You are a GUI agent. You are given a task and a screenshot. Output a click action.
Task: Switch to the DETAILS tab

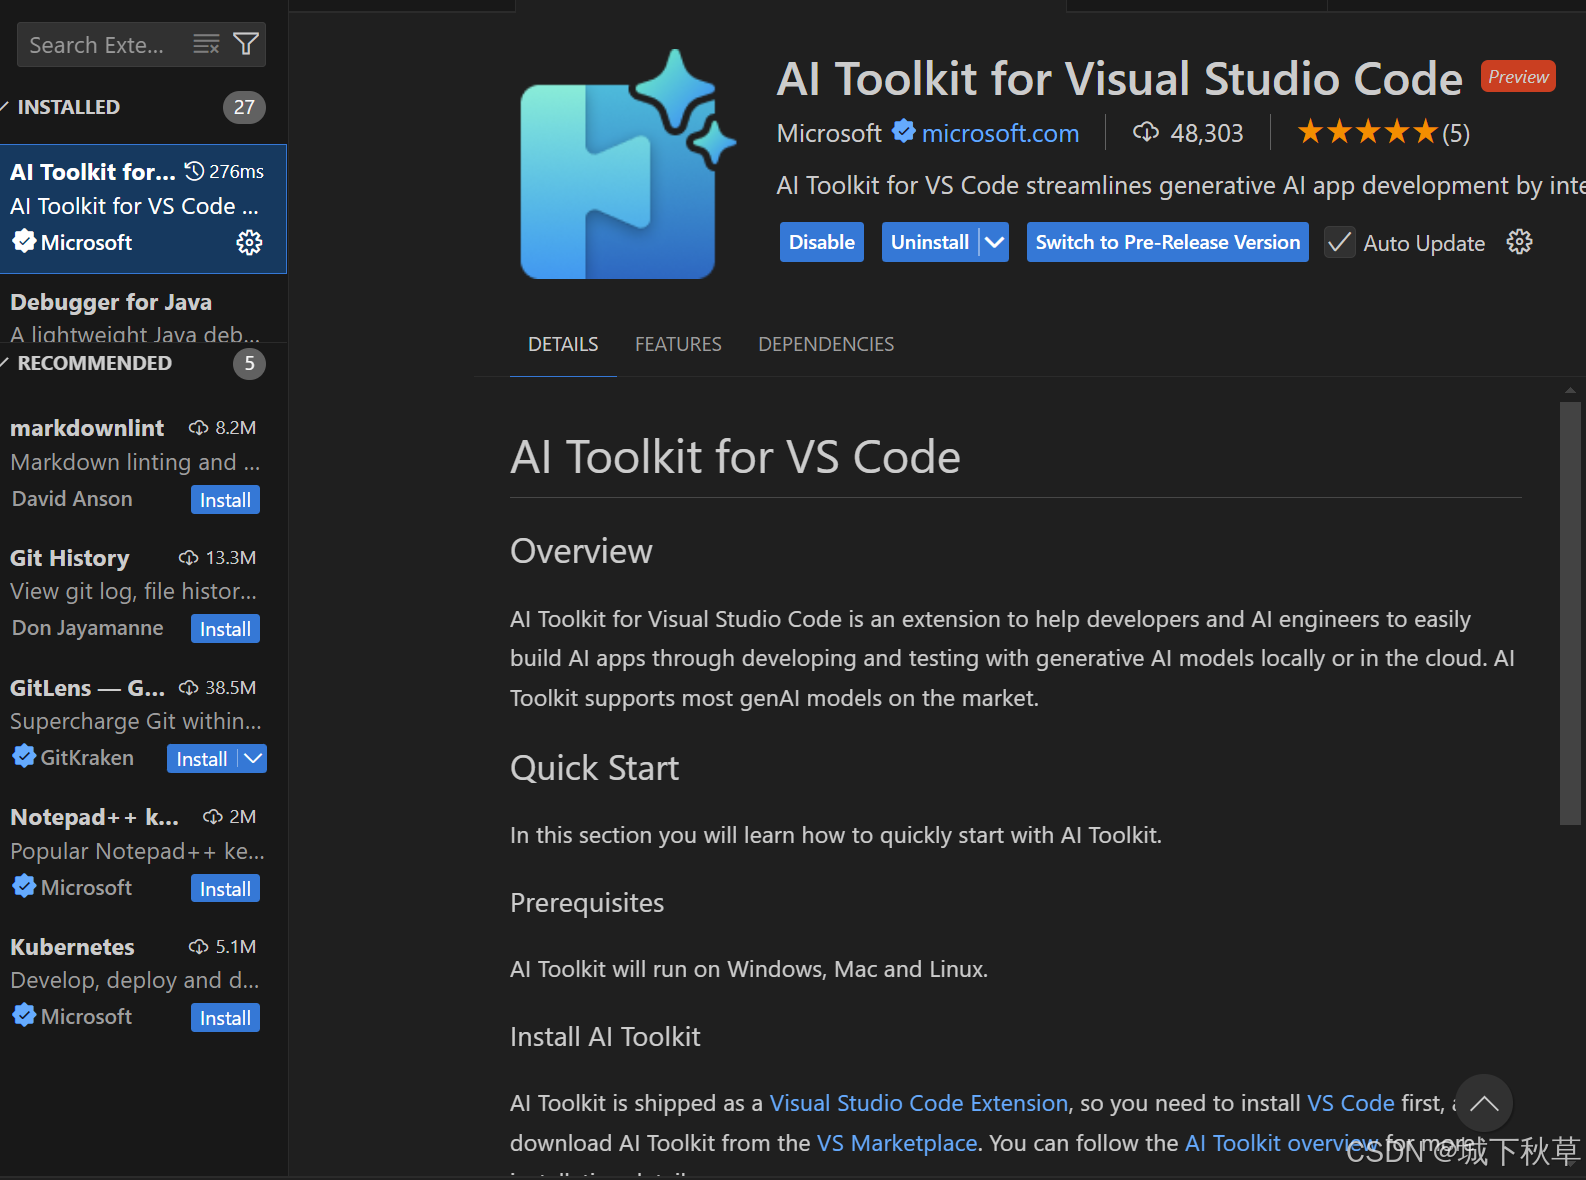point(563,344)
